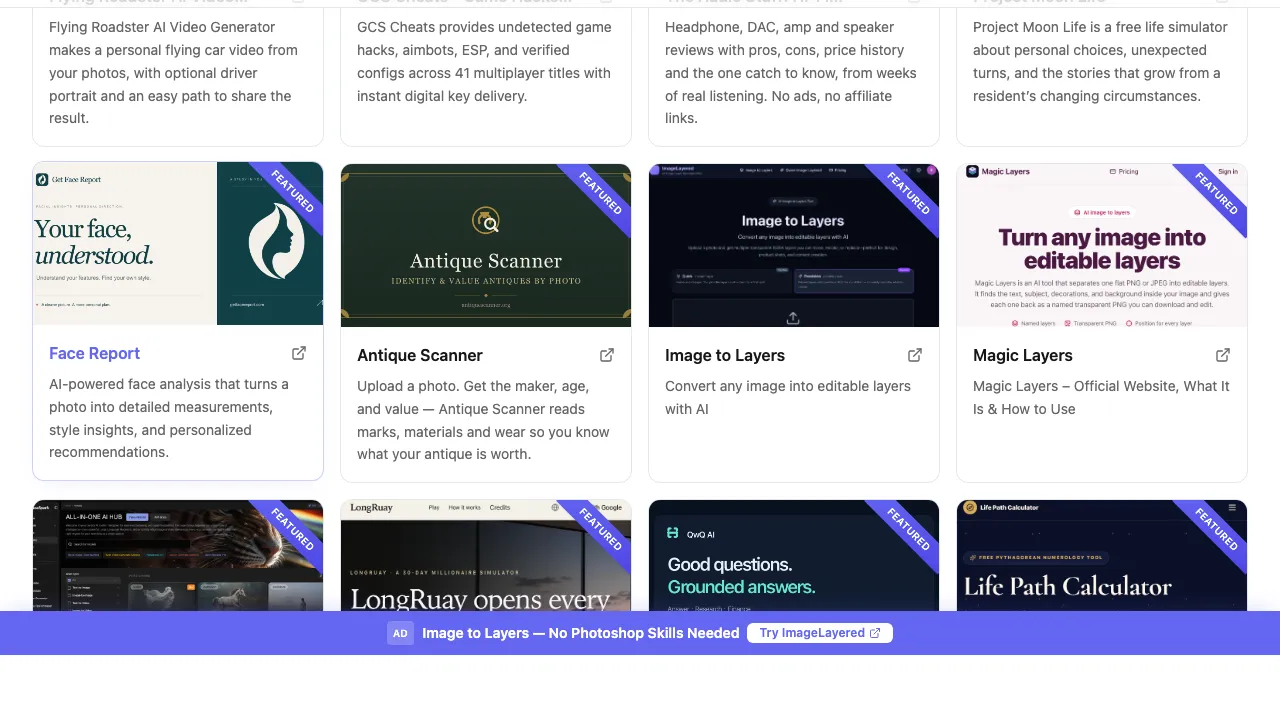Open the Face Report external link icon
The image size is (1280, 720).
(x=299, y=353)
